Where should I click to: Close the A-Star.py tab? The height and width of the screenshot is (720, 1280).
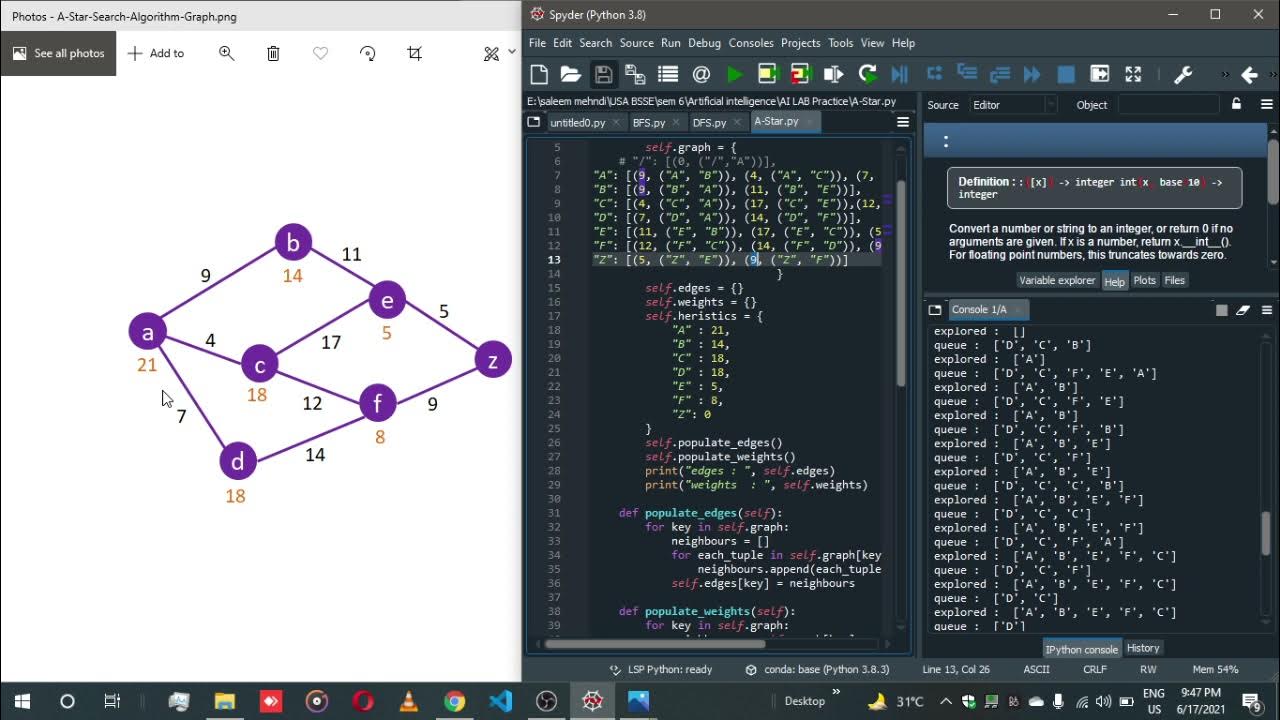(x=808, y=121)
